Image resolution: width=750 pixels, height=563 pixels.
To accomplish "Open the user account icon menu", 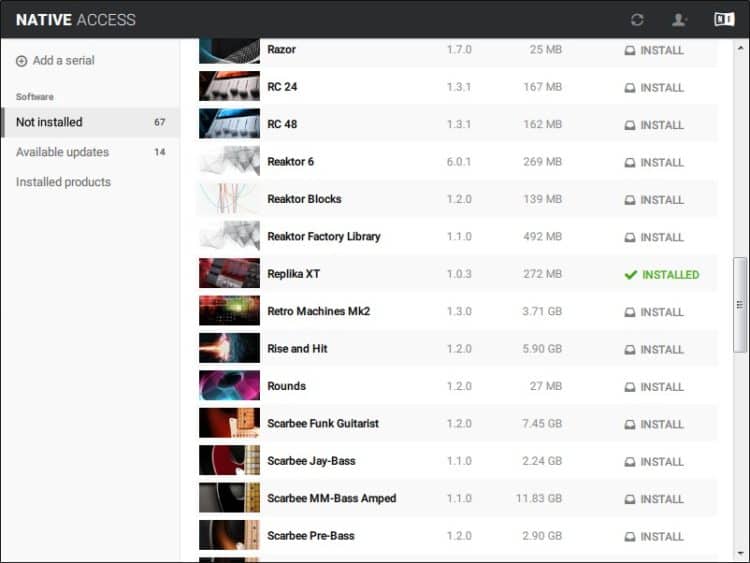I will click(679, 20).
